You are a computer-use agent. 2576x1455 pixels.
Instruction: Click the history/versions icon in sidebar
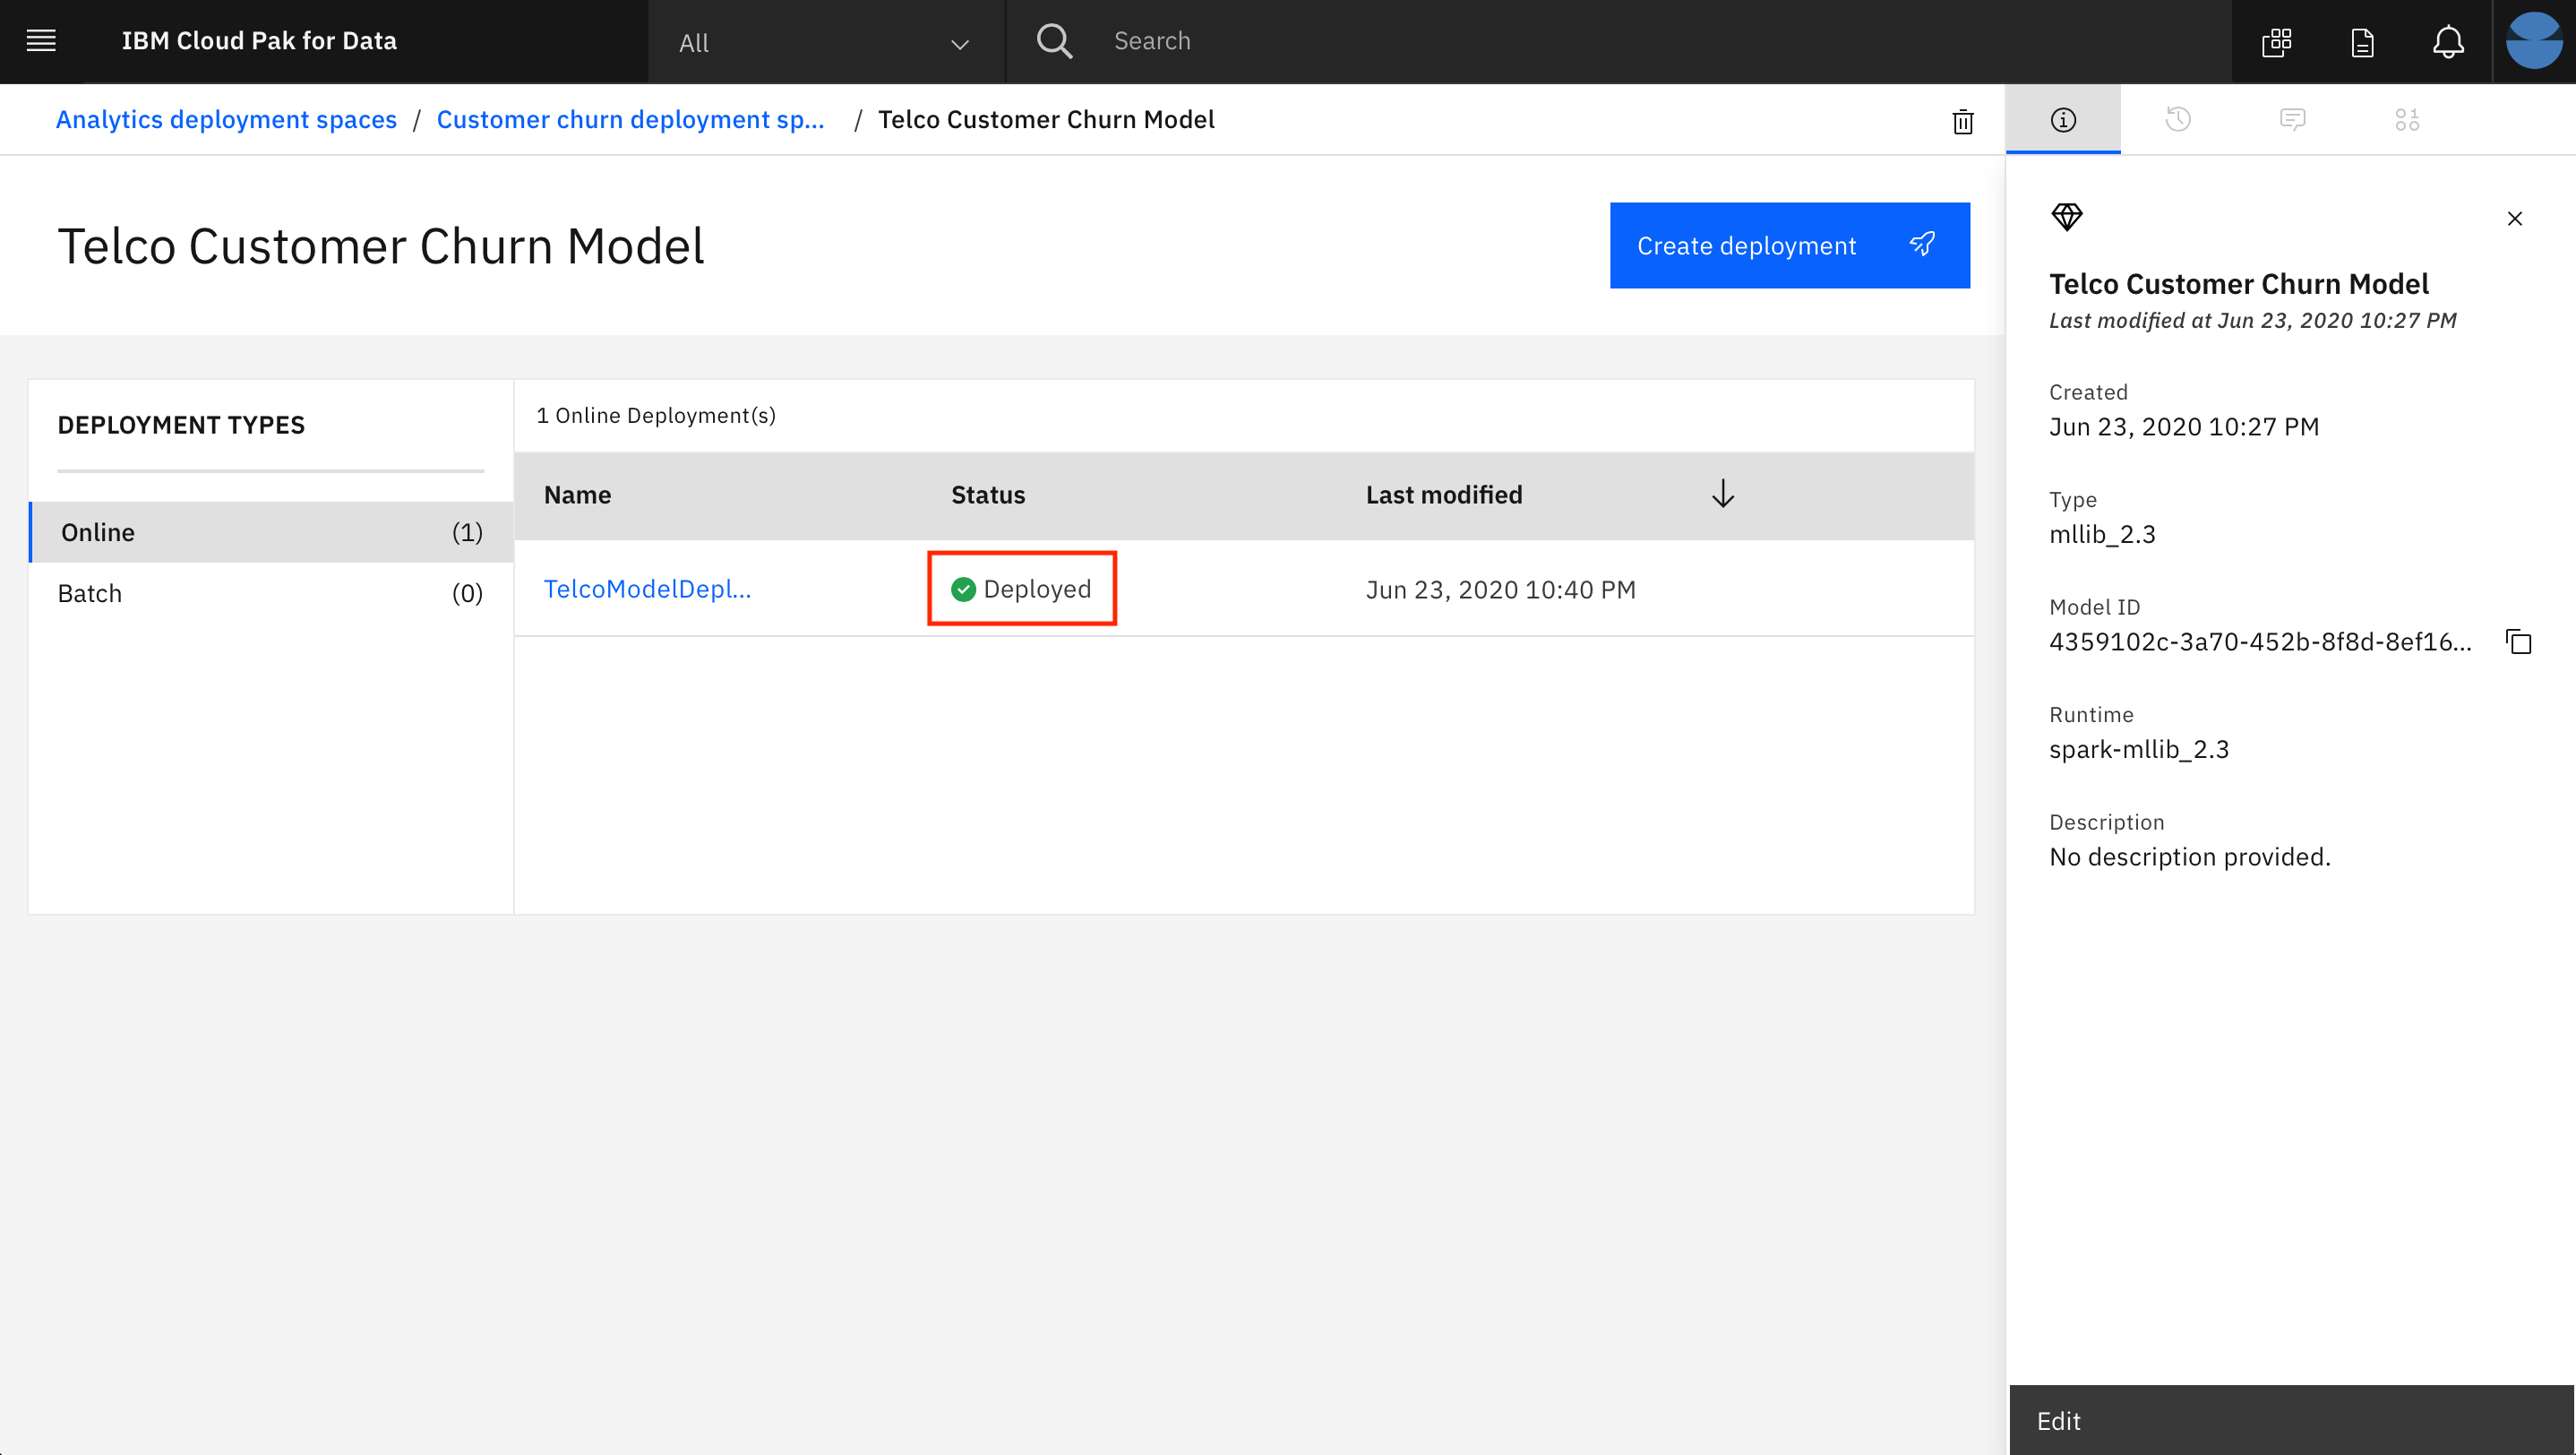point(2178,118)
